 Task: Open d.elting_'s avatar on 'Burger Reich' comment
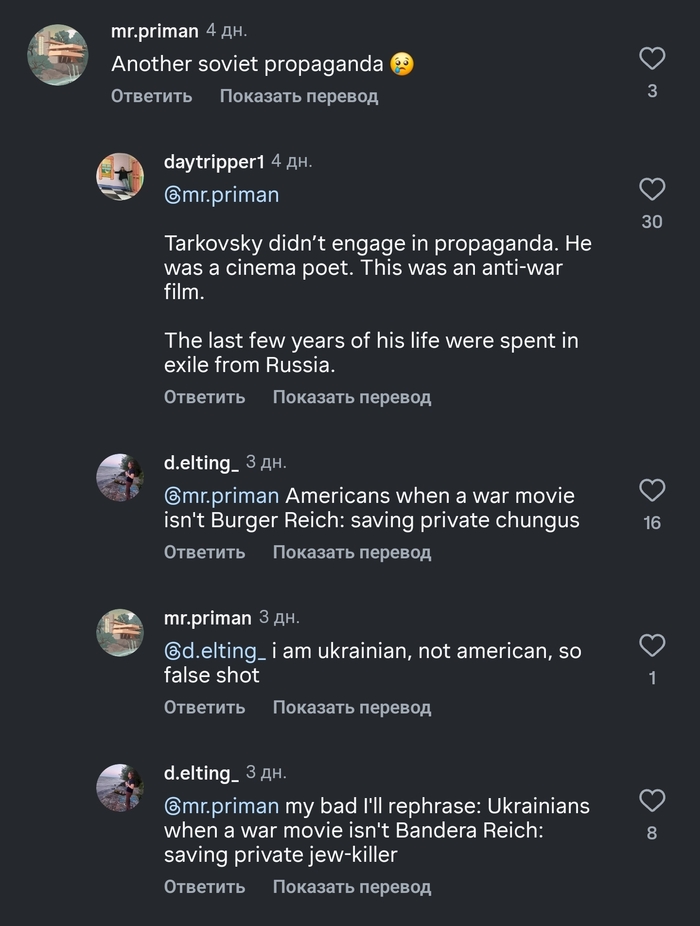(120, 478)
